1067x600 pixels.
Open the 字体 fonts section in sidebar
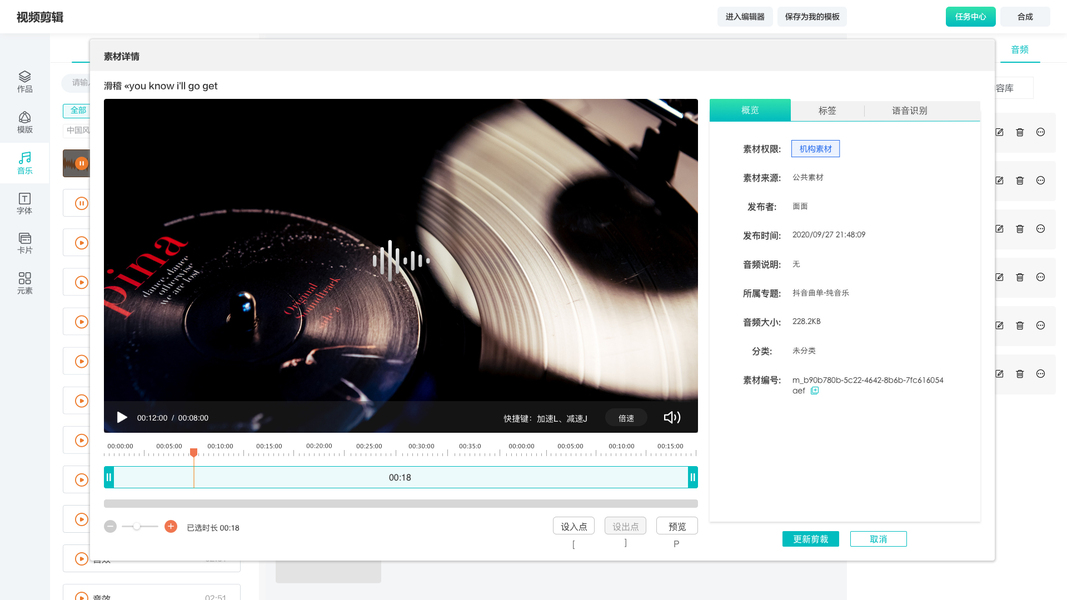coord(24,203)
